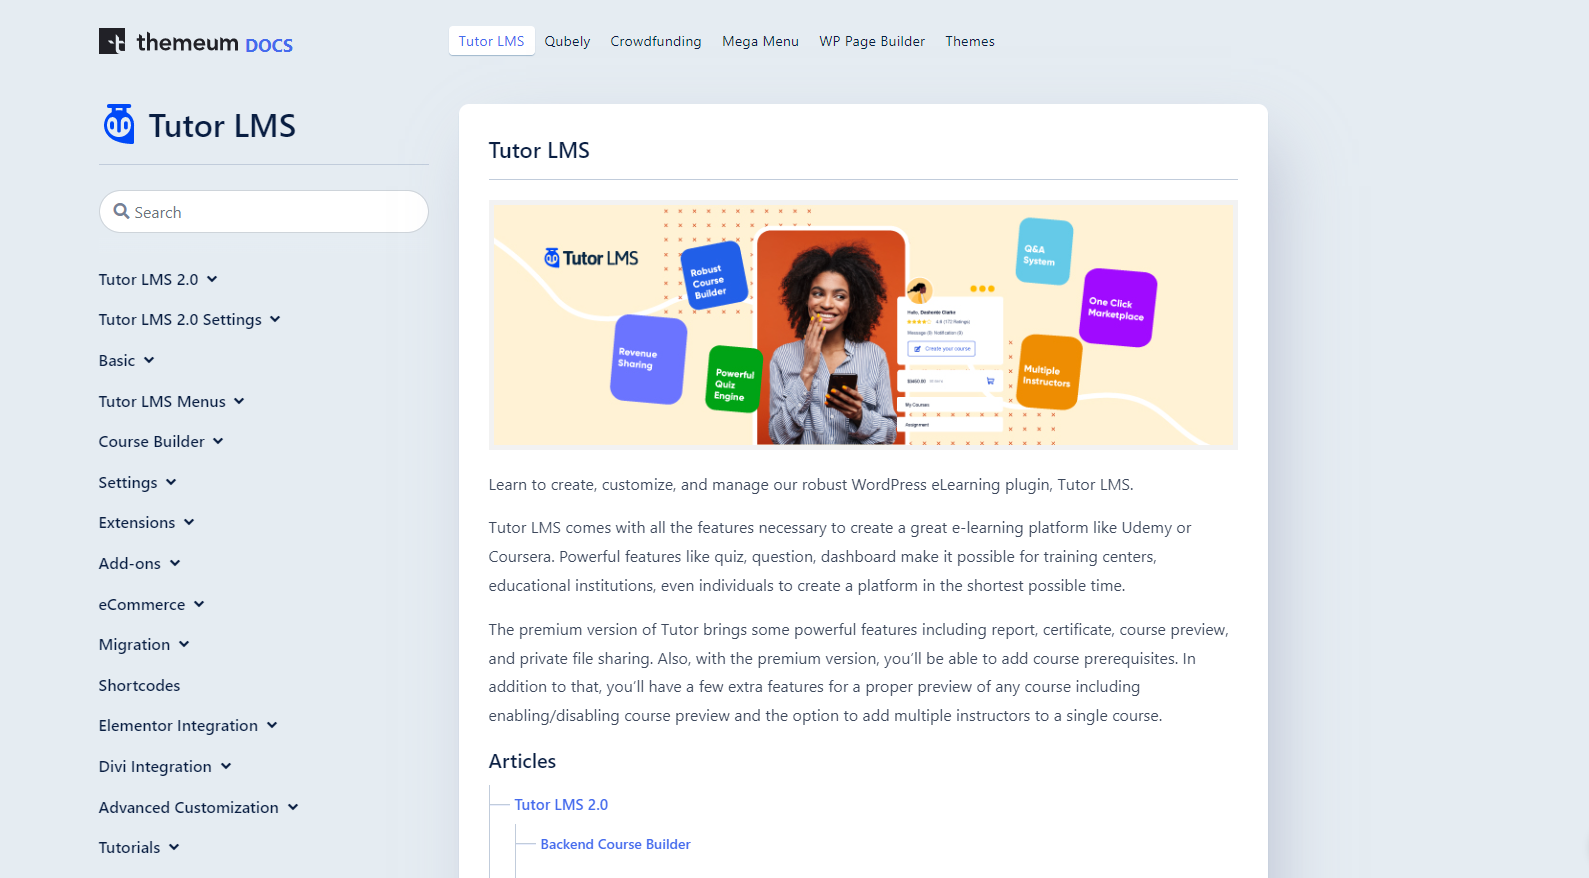Open WP Page Builder docs

click(872, 41)
